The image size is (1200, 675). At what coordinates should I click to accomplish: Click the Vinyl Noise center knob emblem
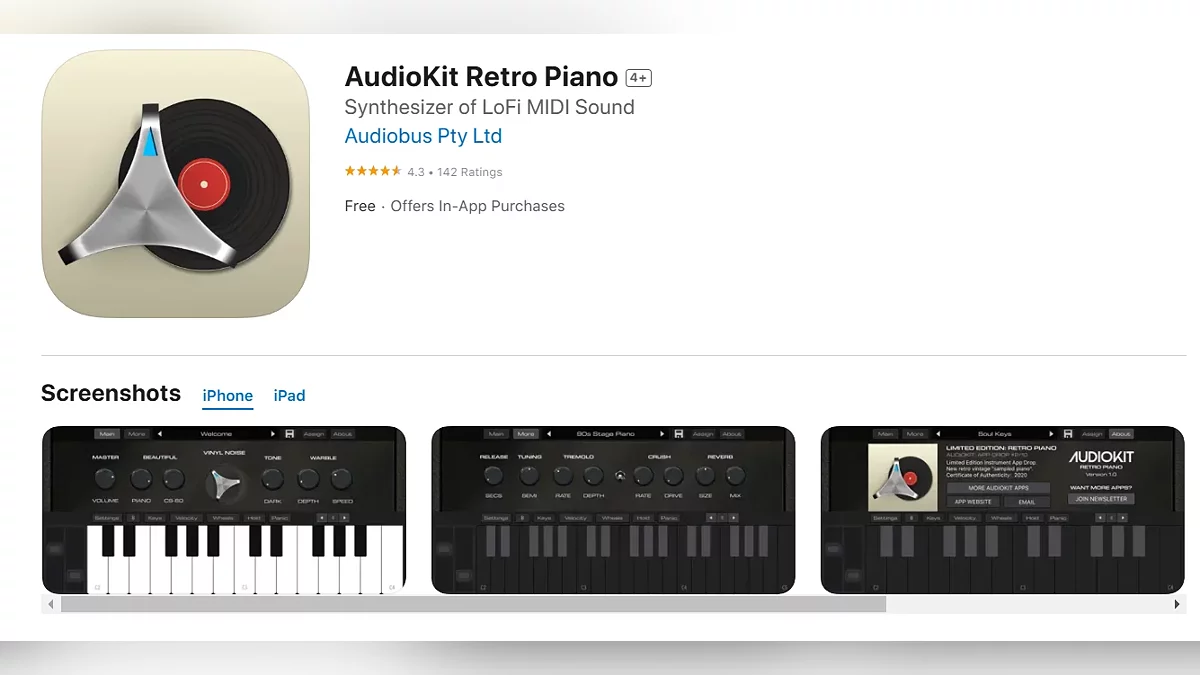coord(223,484)
